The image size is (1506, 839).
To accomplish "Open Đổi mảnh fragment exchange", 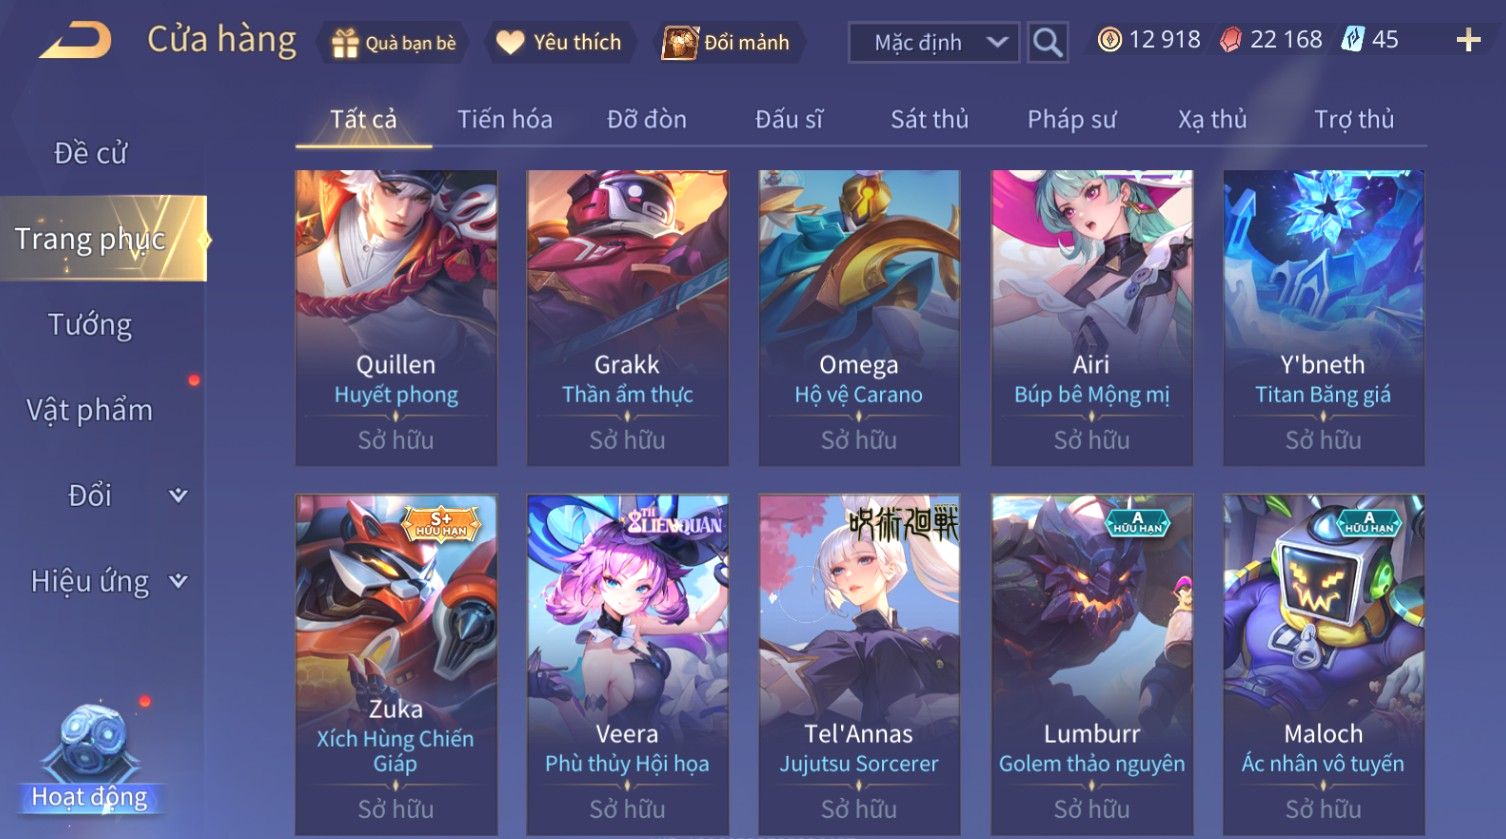I will click(727, 43).
